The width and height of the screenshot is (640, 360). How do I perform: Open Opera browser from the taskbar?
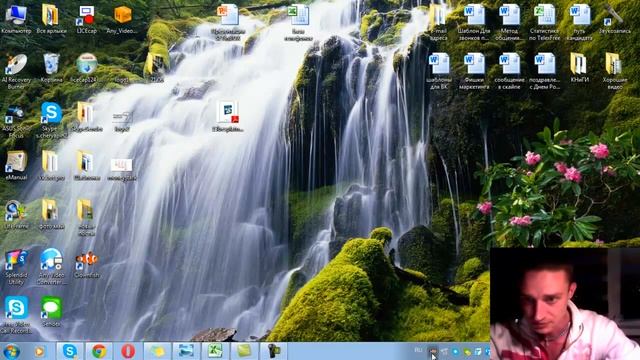128,351
